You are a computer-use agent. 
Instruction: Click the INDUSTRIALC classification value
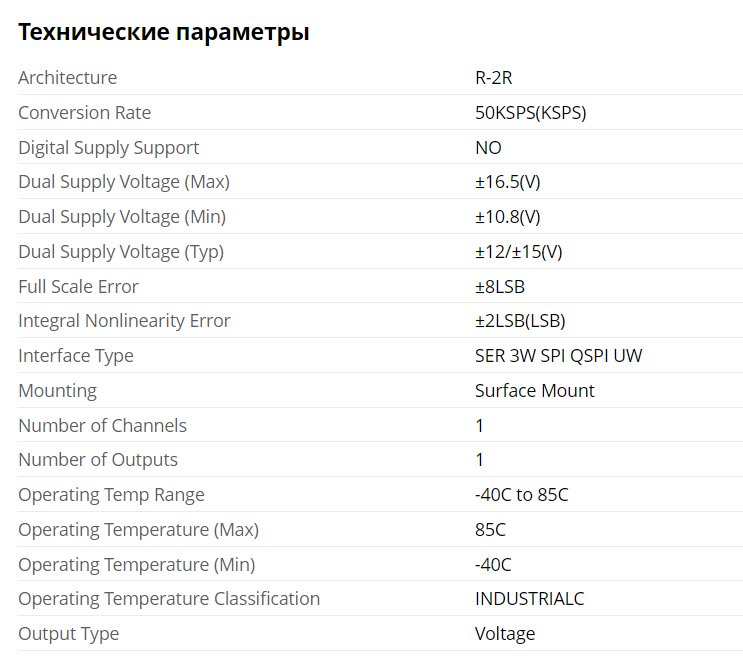point(530,599)
